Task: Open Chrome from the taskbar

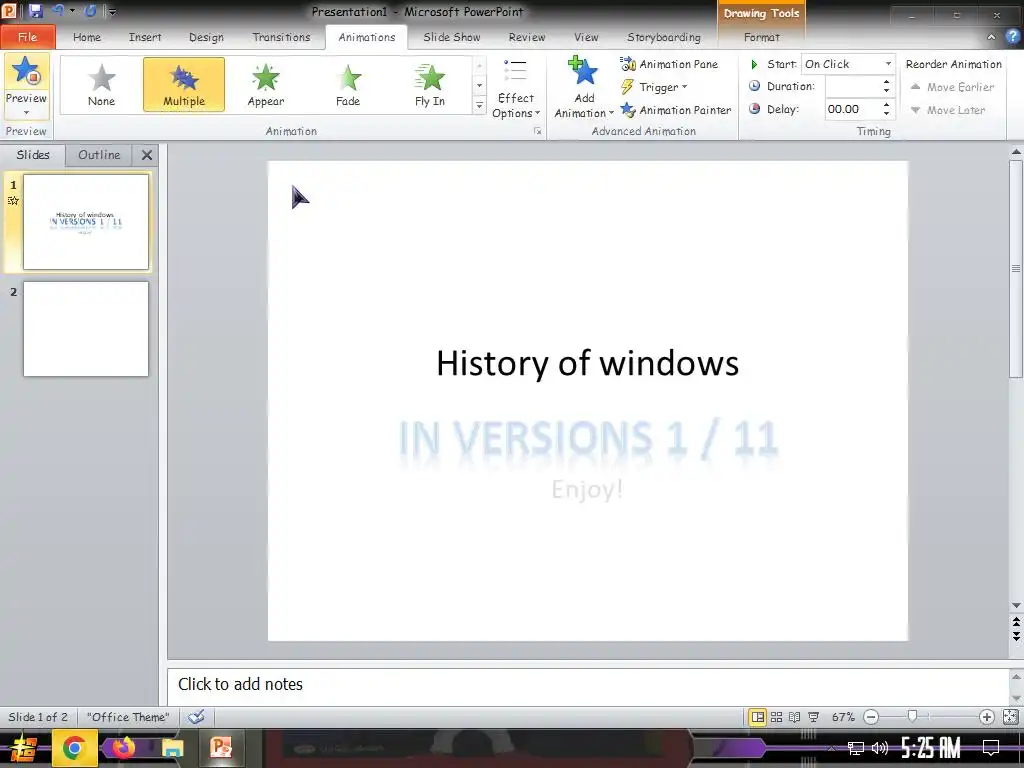Action: click(74, 748)
